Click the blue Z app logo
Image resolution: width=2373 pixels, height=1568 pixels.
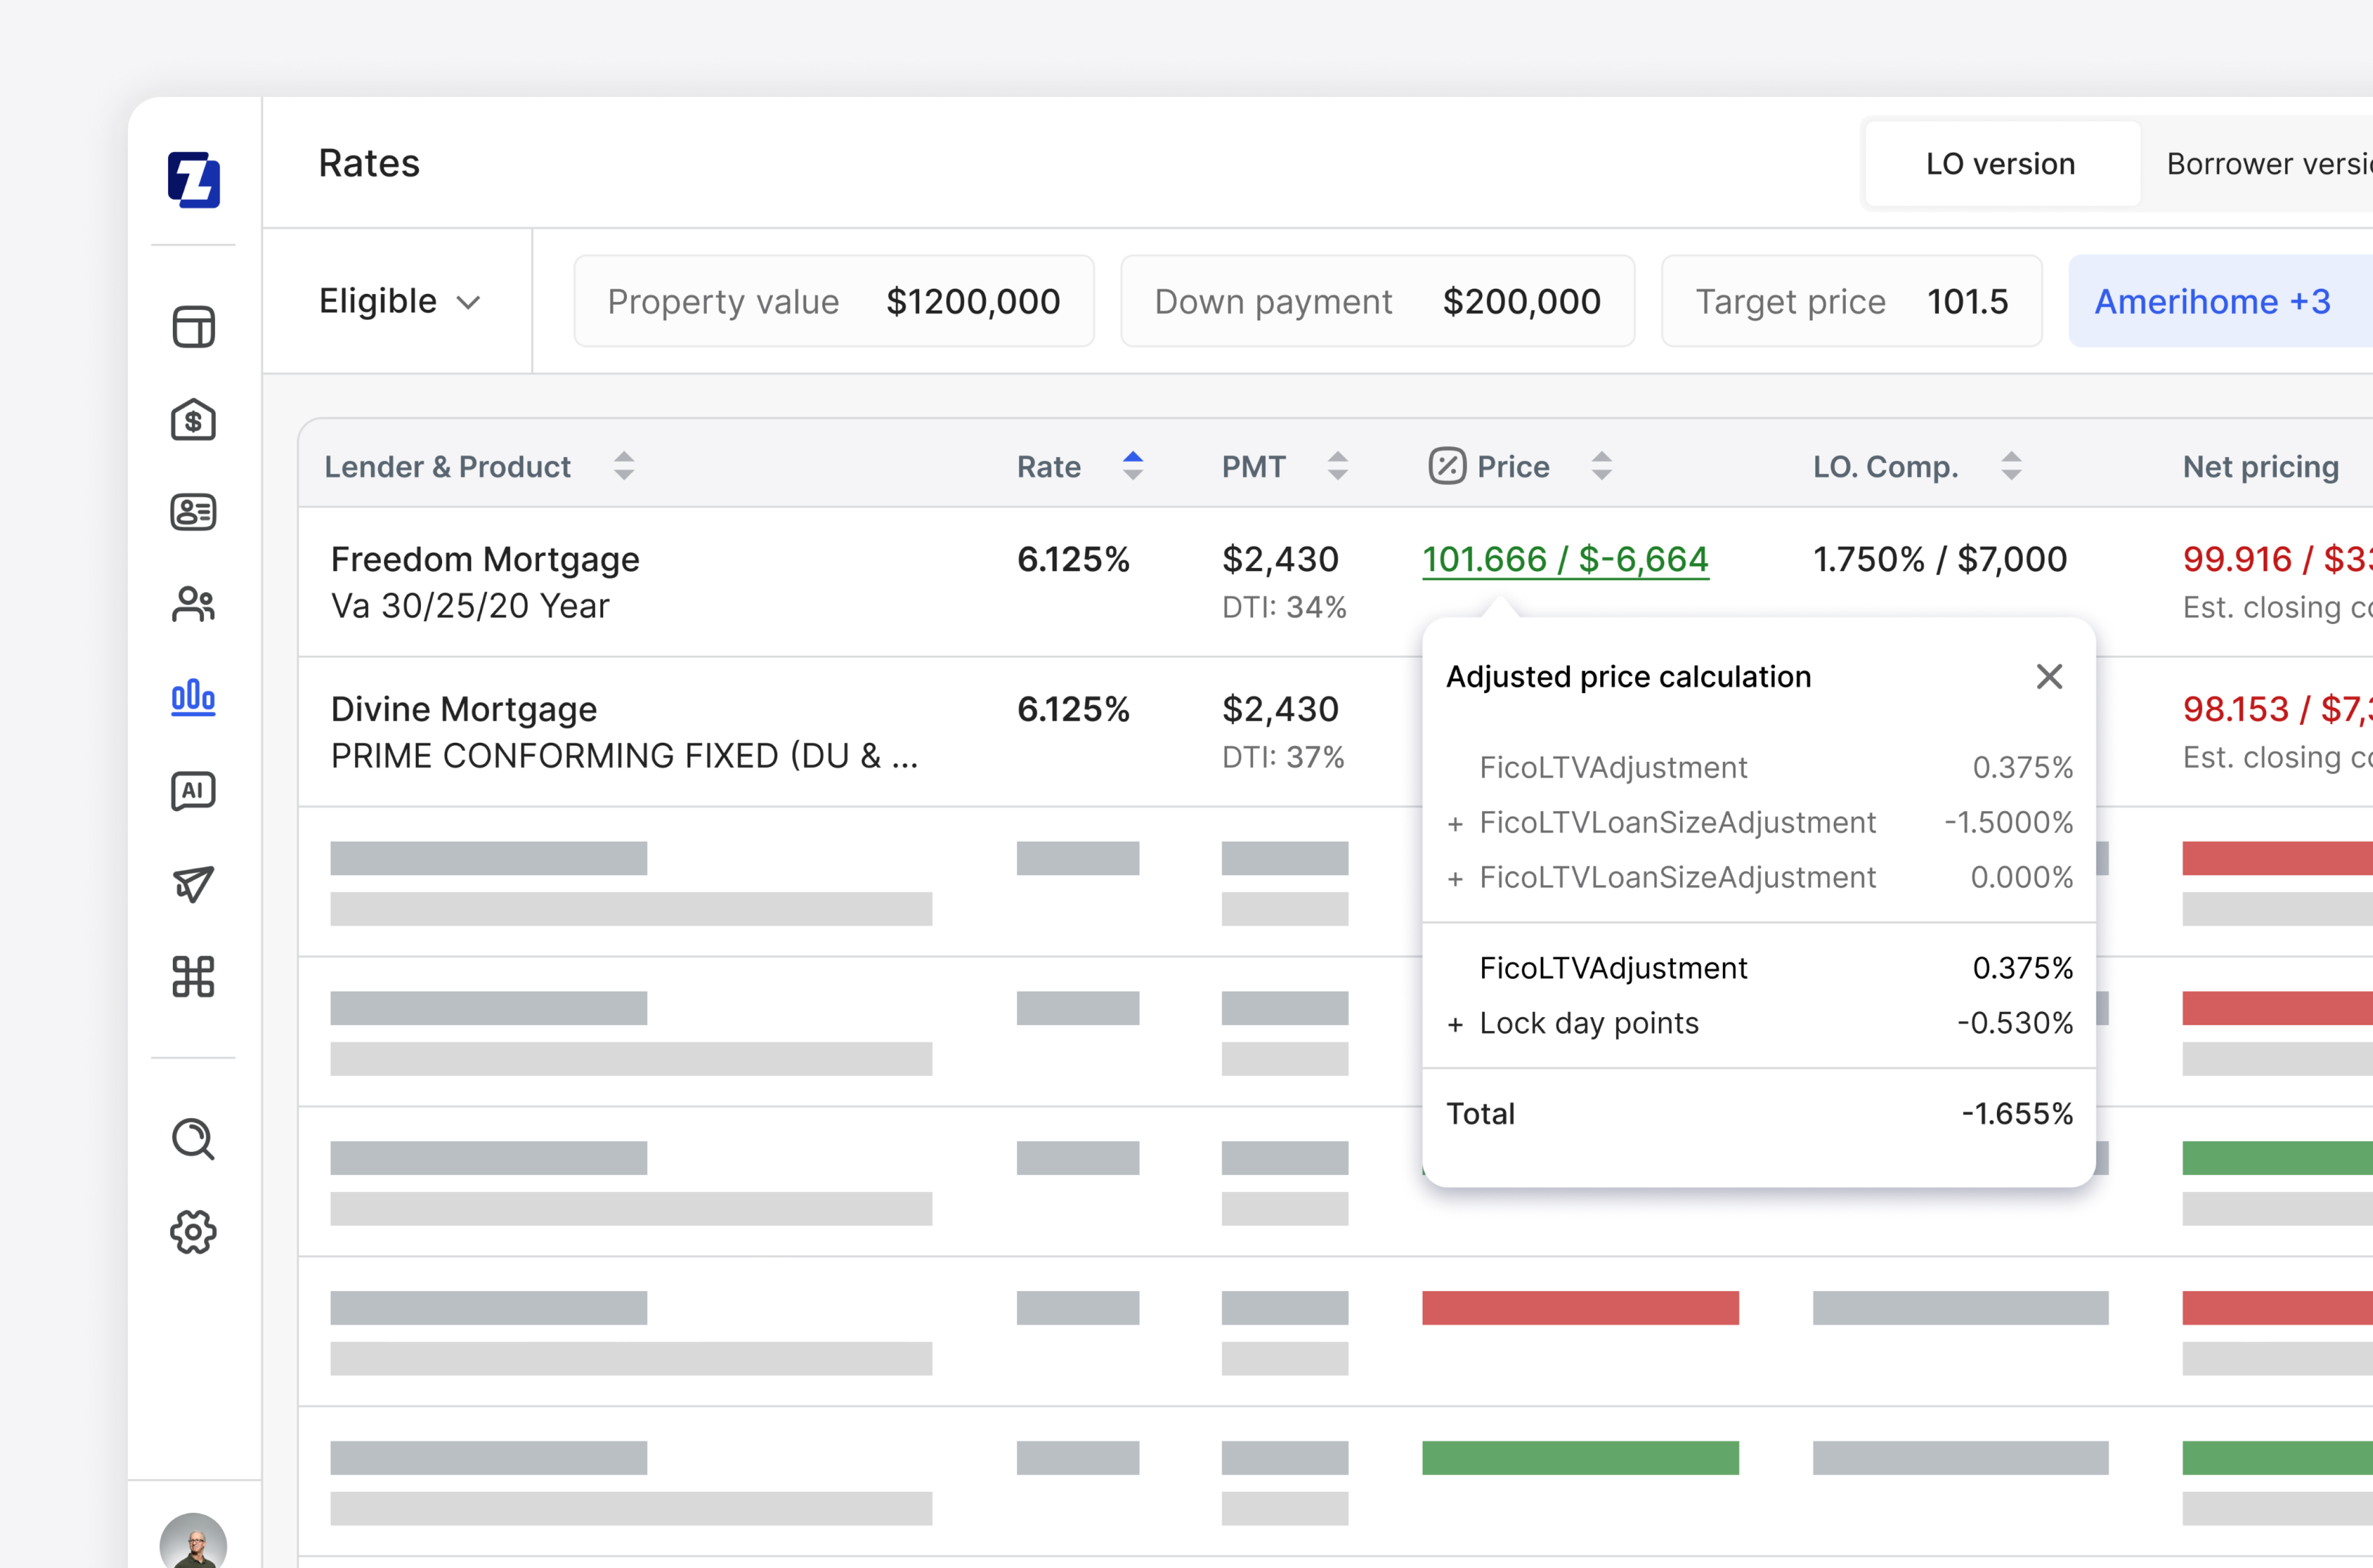coord(193,180)
